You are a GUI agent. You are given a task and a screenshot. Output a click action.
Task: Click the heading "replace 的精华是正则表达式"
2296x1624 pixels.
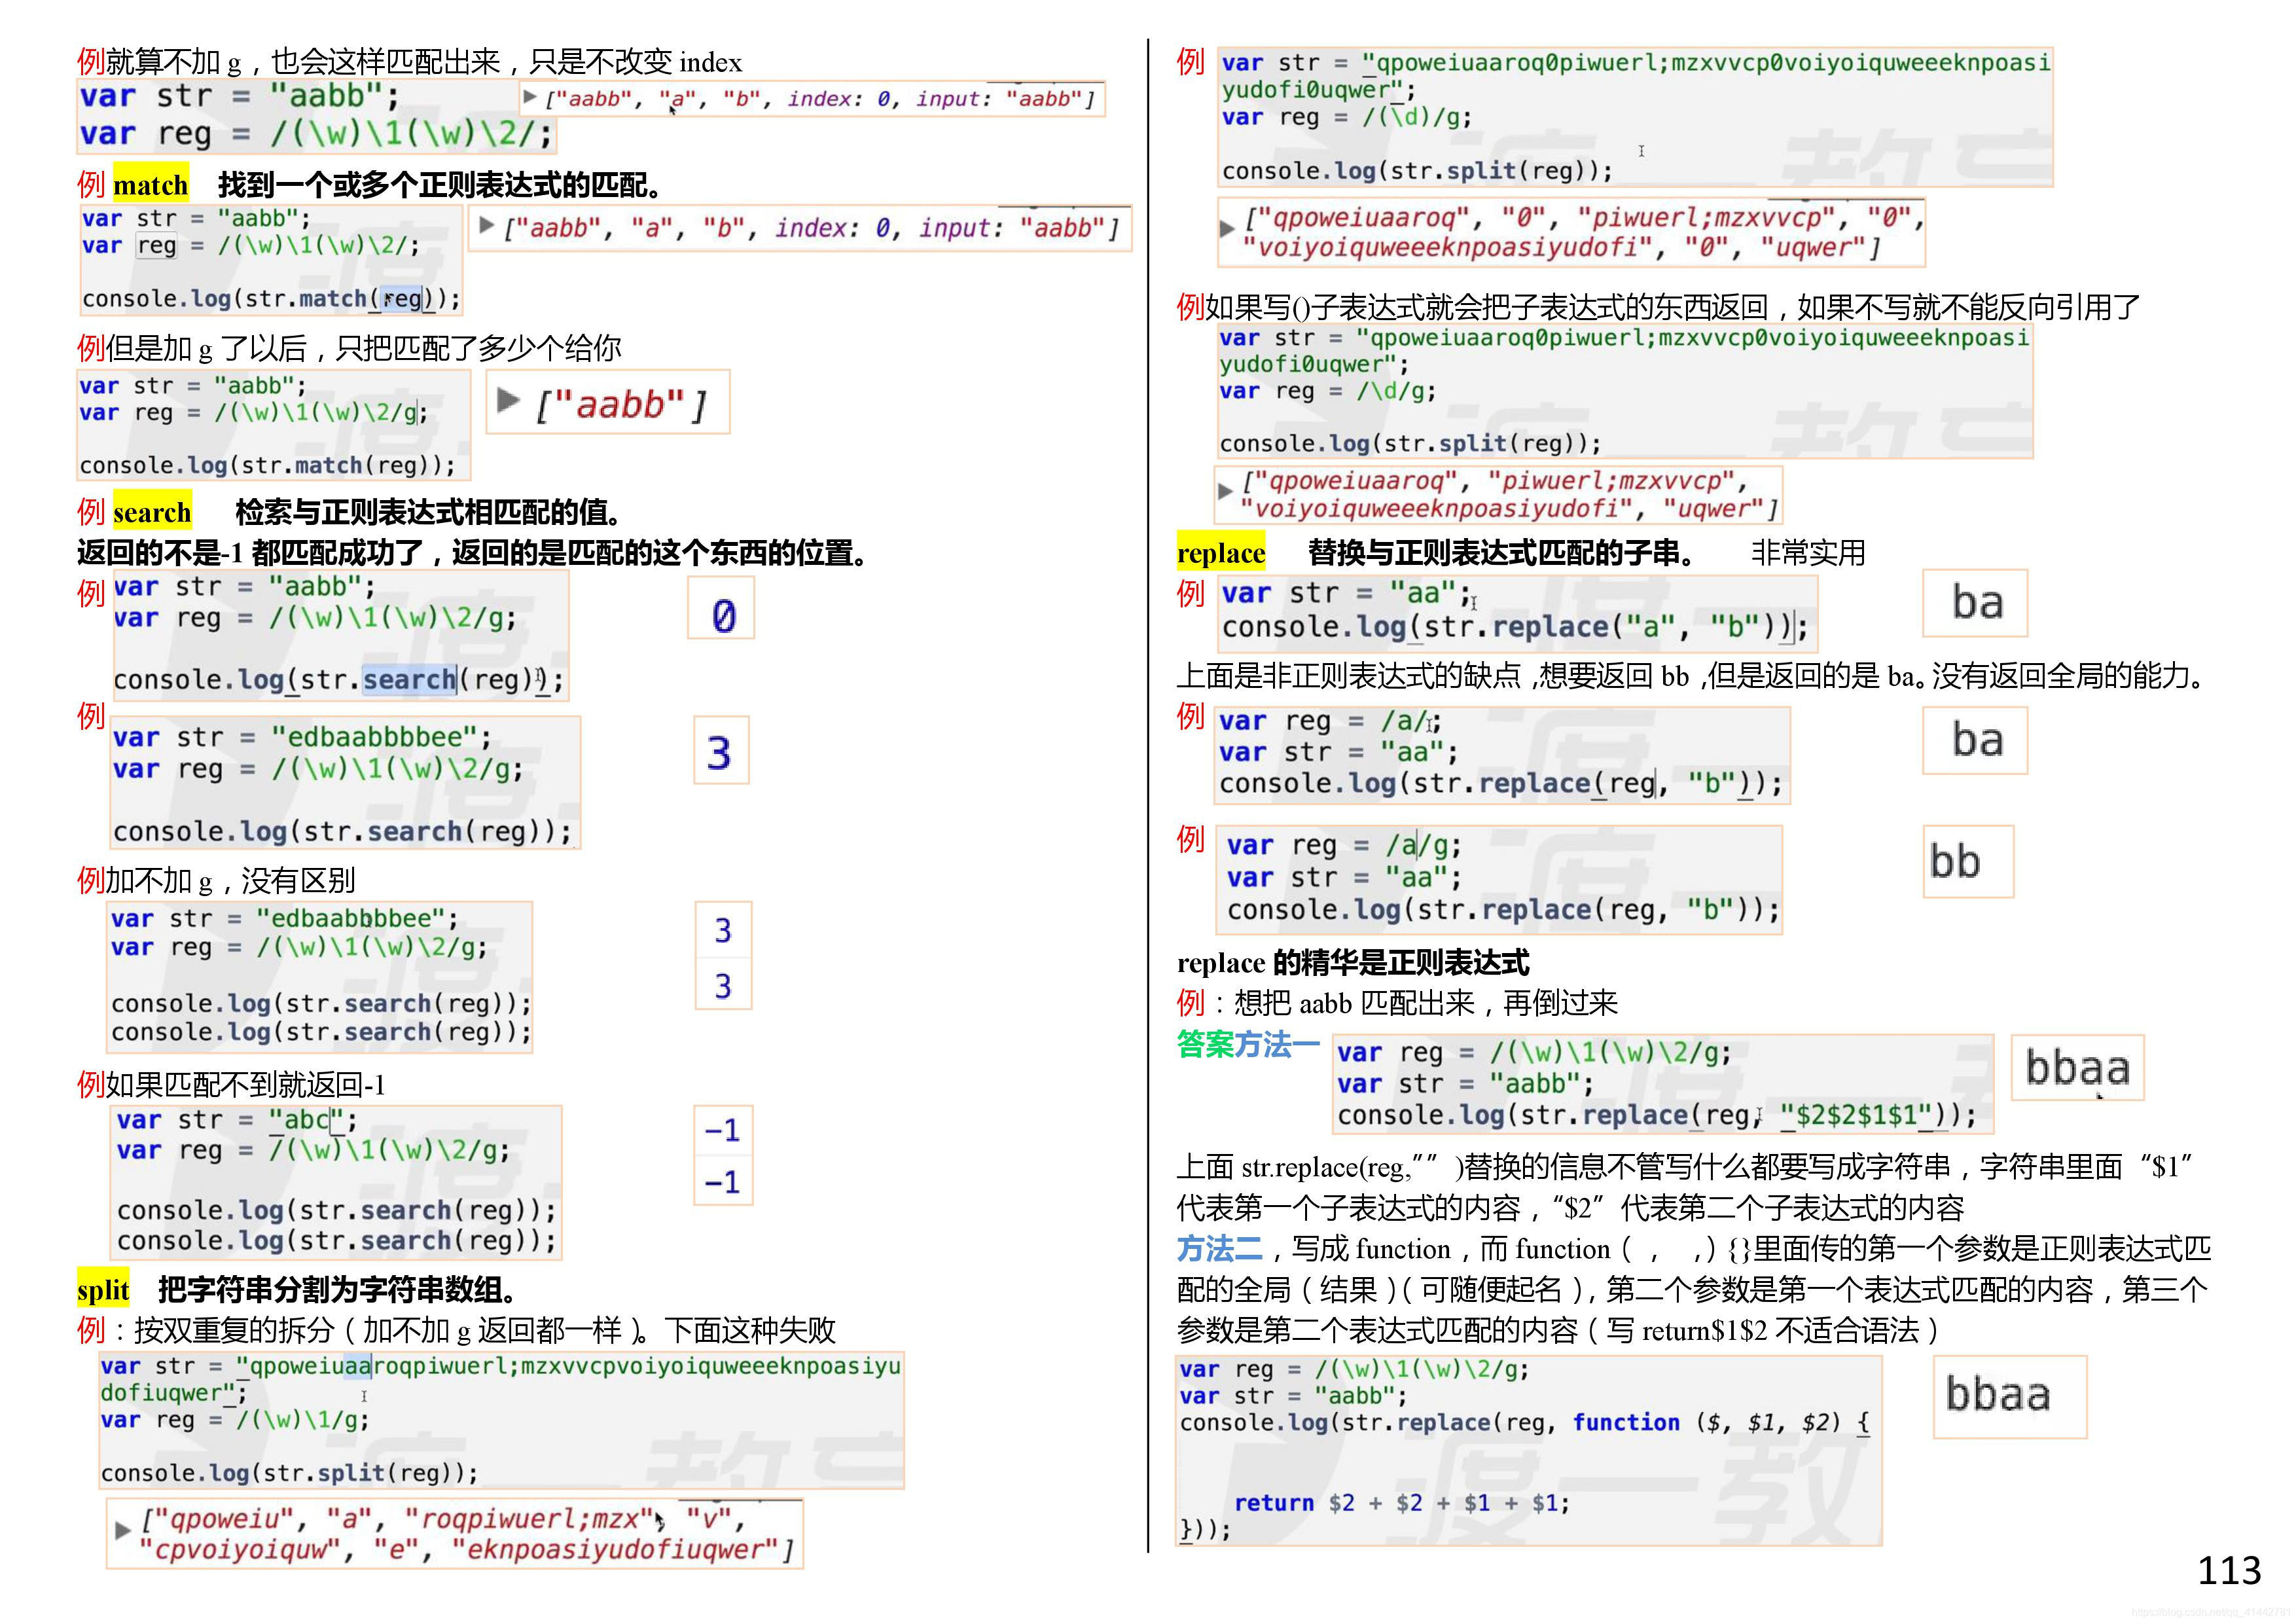pos(1353,963)
